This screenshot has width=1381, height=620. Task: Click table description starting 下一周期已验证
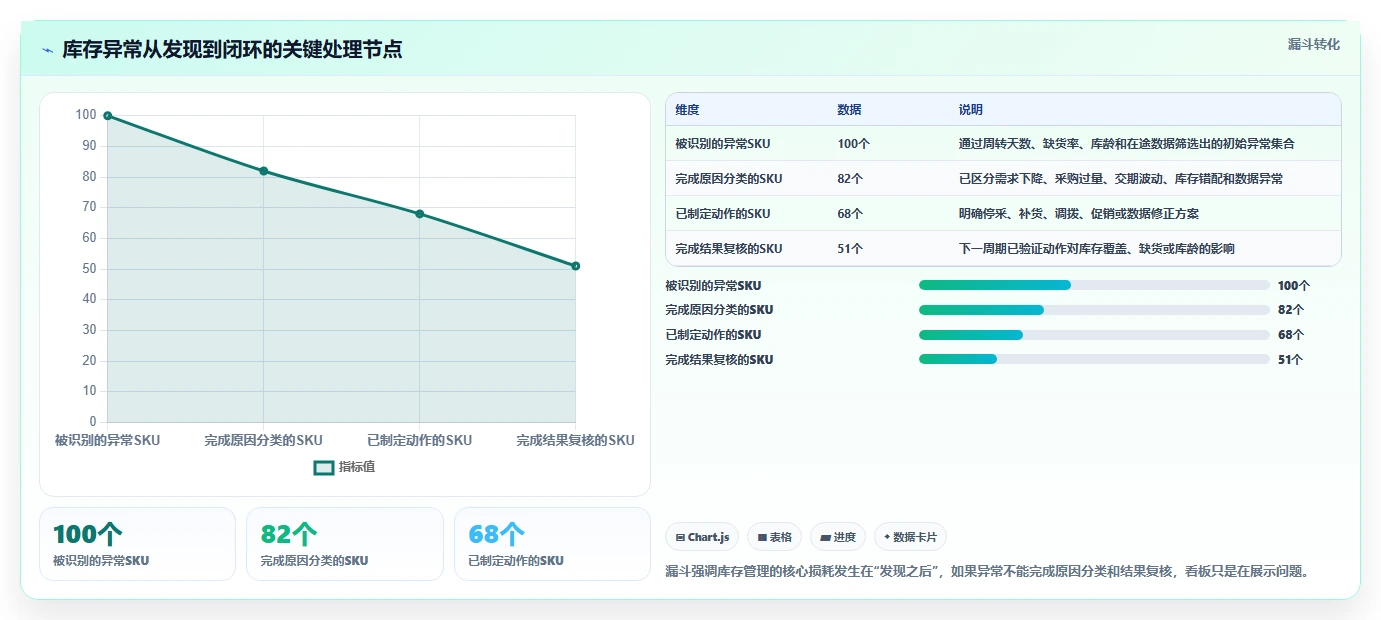pyautogui.click(x=1096, y=249)
